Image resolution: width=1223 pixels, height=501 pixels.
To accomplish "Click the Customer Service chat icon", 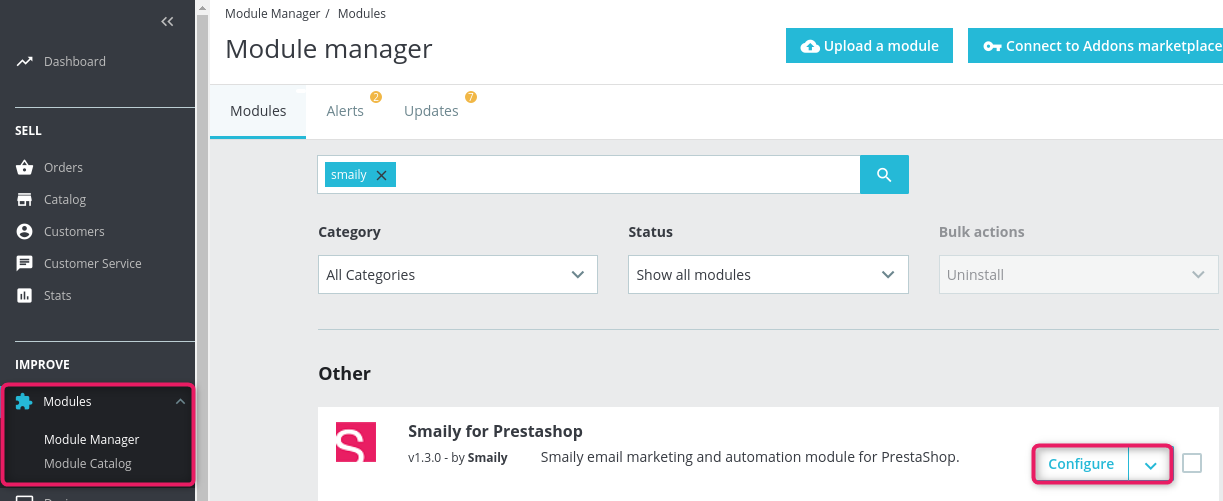I will tap(25, 264).
